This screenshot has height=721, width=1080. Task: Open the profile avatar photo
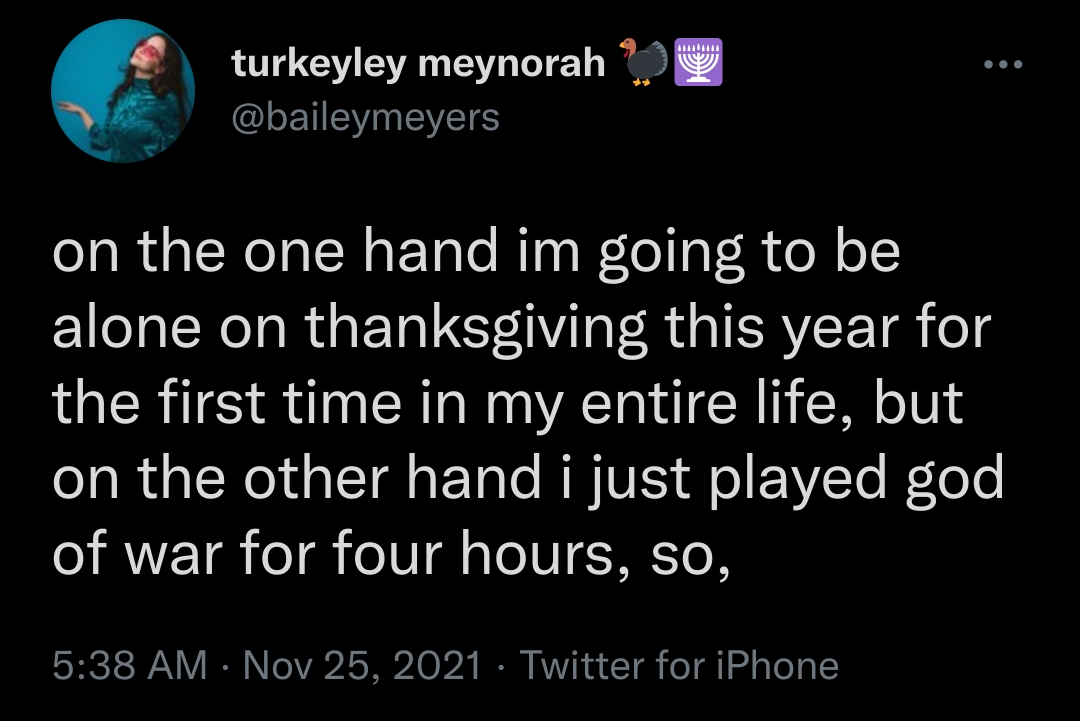coord(123,91)
